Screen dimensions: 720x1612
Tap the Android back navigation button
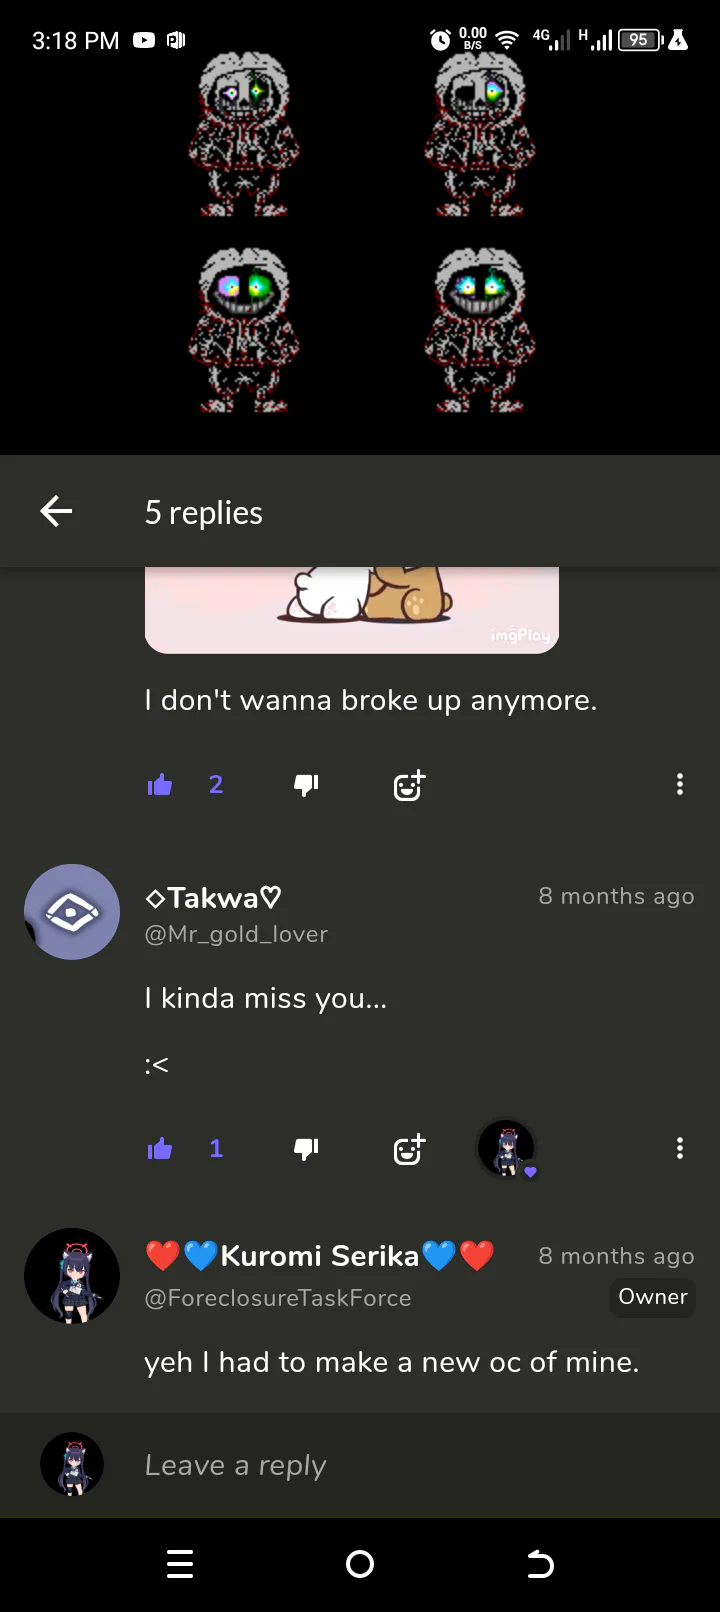(540, 1564)
